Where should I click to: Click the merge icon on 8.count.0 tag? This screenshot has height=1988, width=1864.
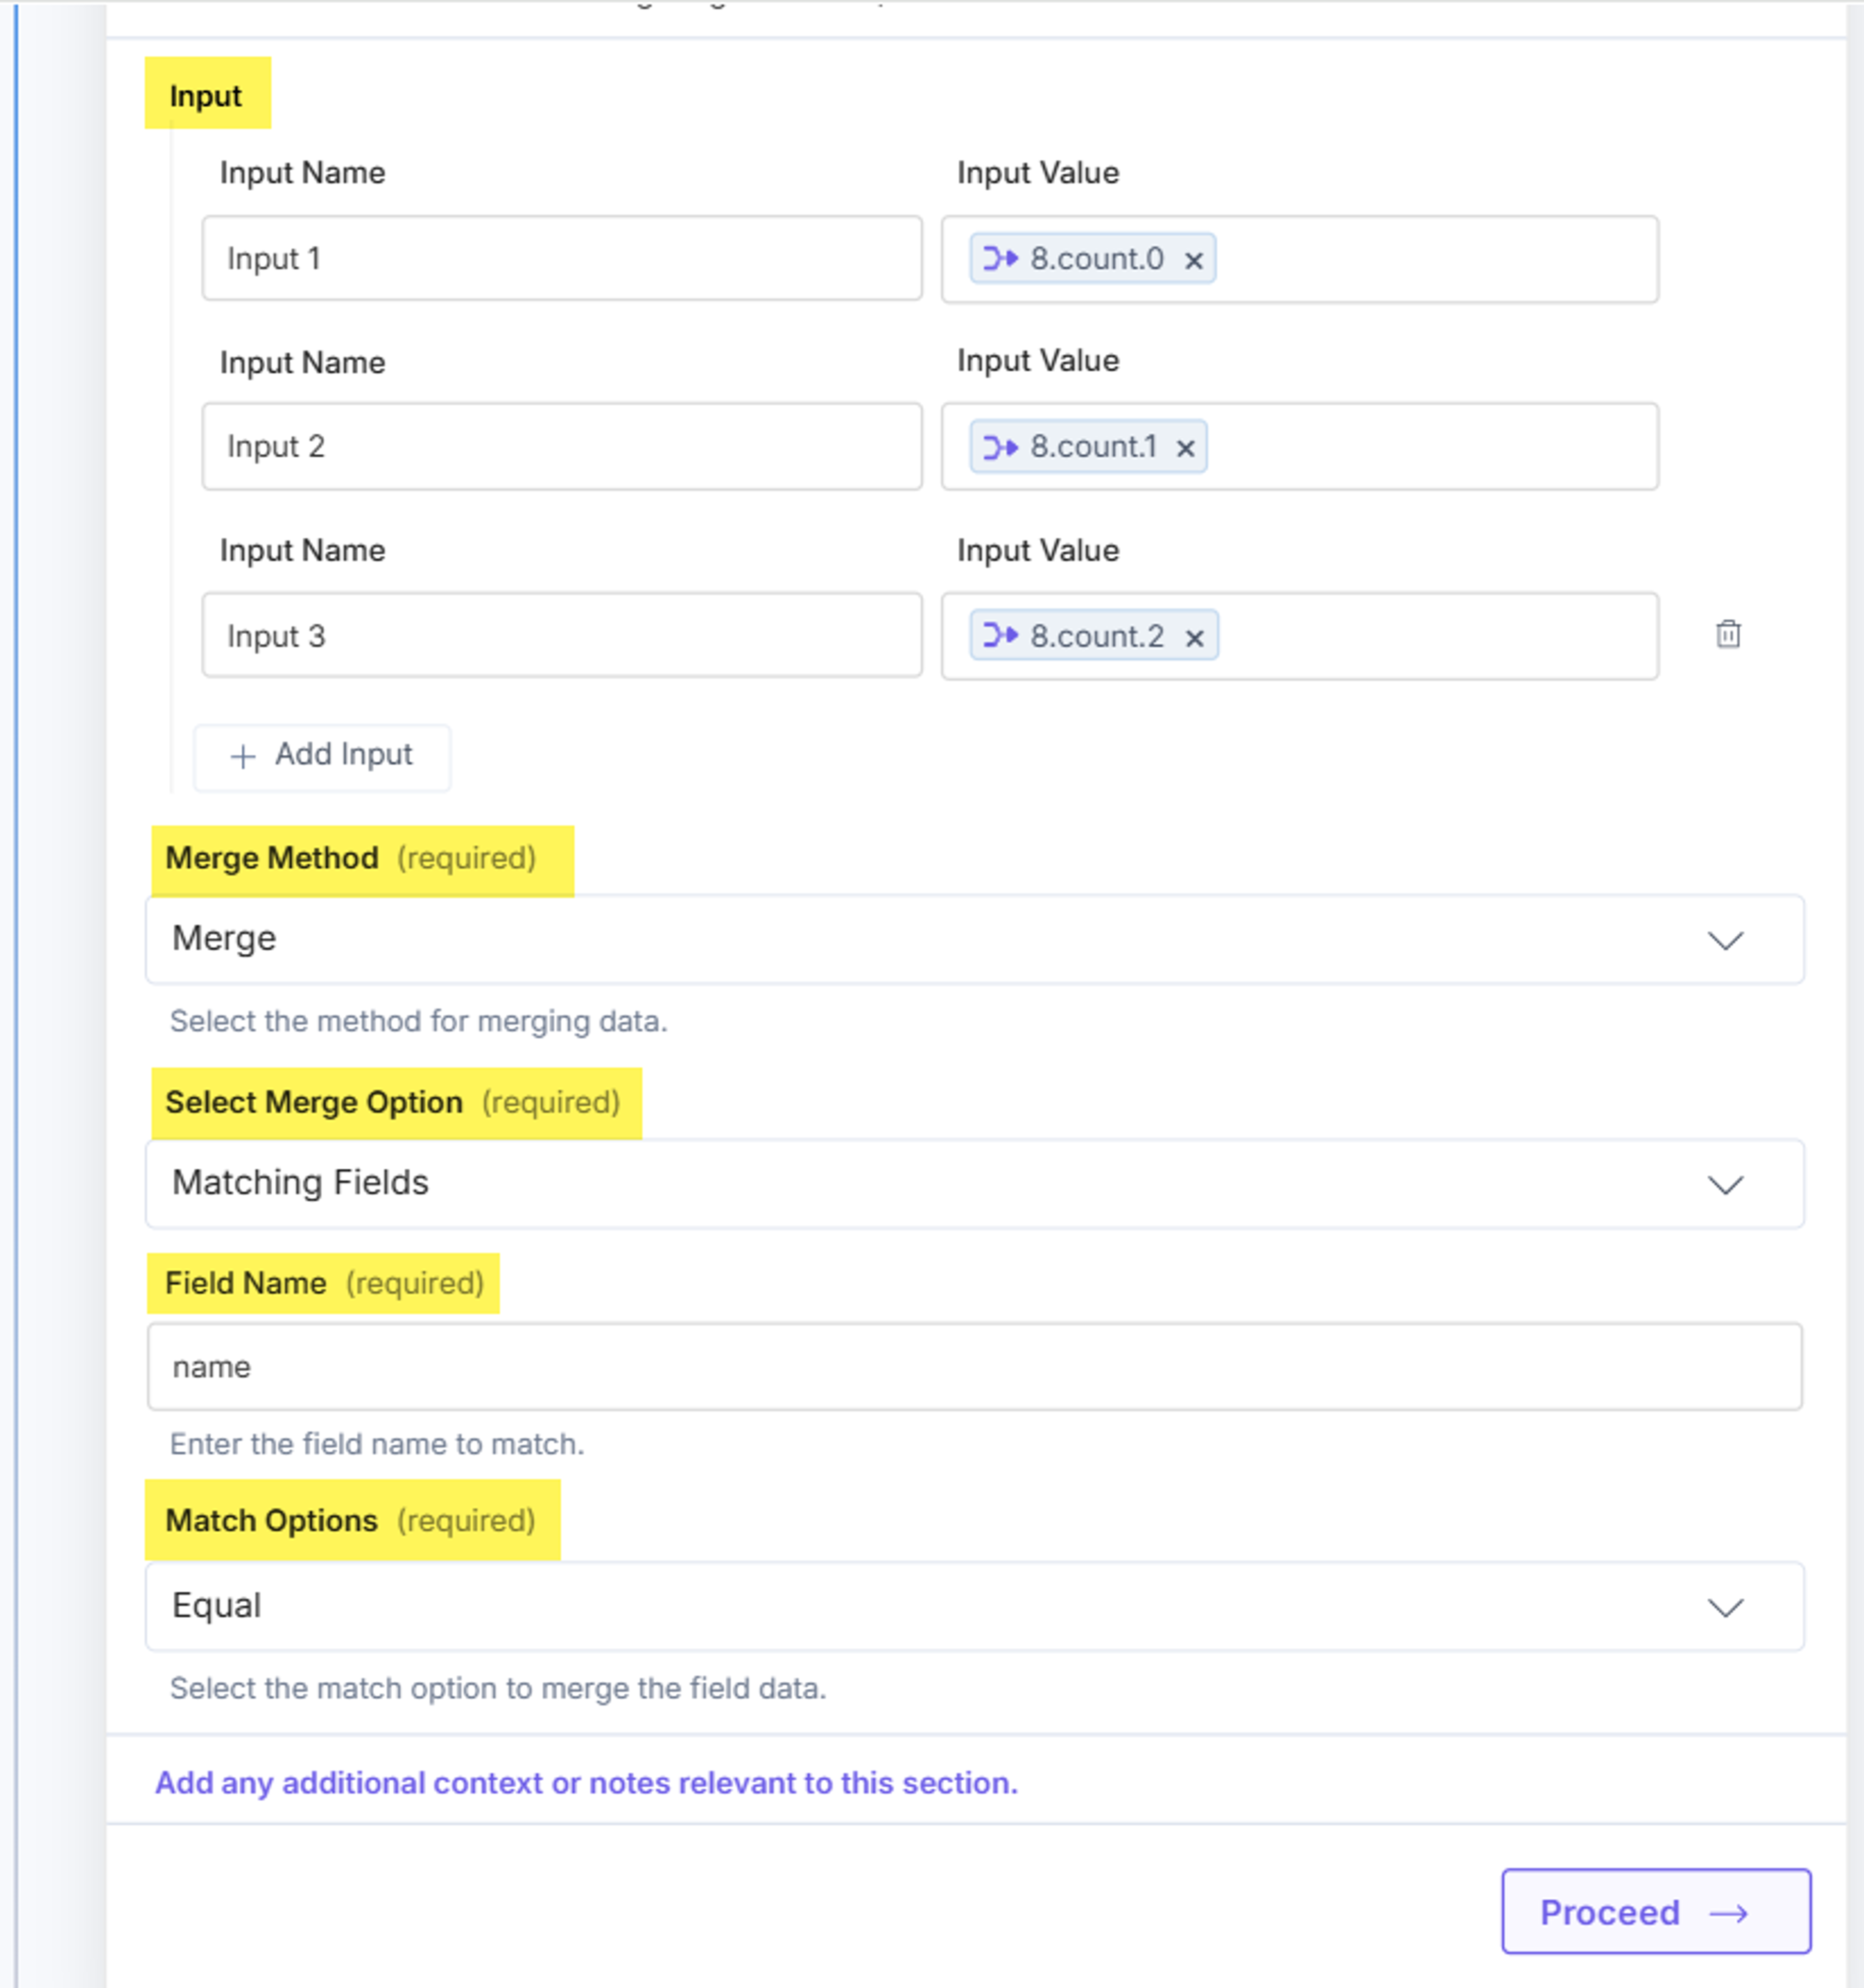(x=1000, y=259)
